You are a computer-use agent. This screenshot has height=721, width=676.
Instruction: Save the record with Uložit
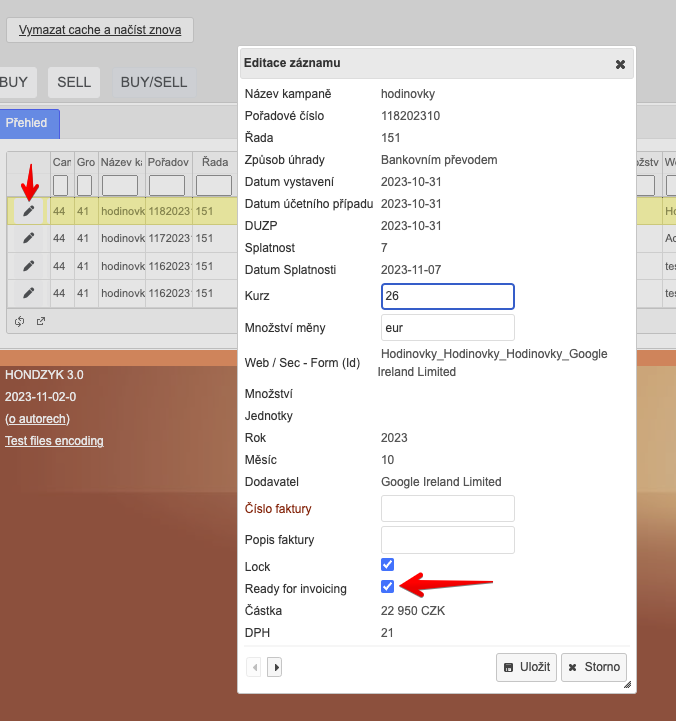[526, 667]
